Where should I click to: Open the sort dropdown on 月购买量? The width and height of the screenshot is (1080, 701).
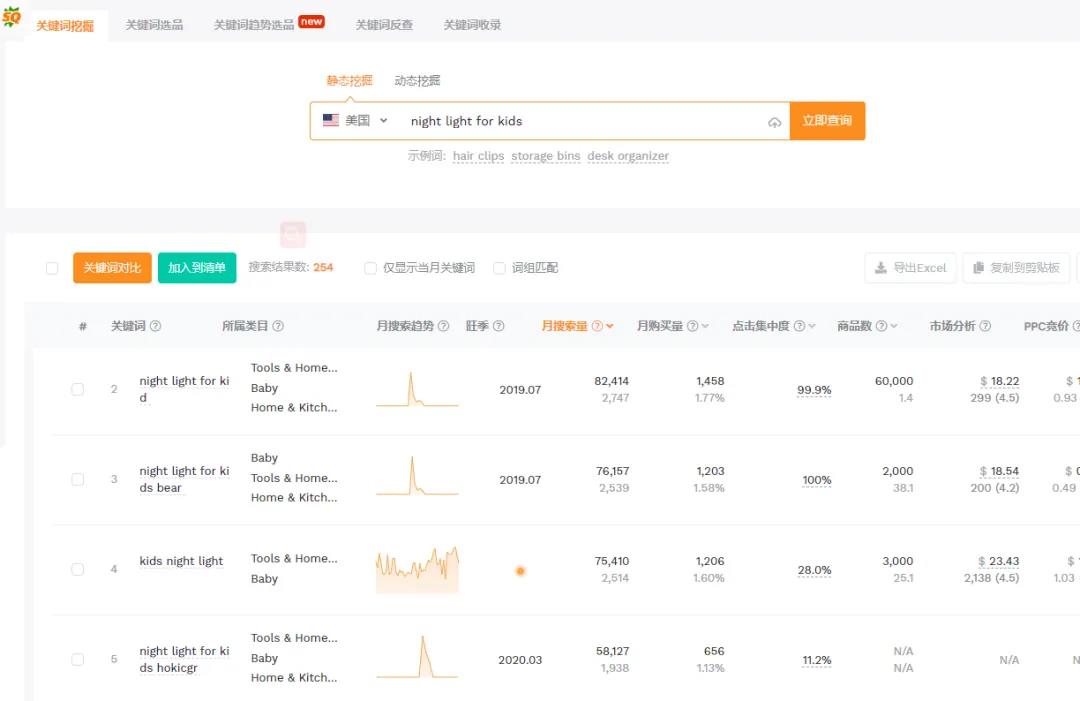[703, 325]
